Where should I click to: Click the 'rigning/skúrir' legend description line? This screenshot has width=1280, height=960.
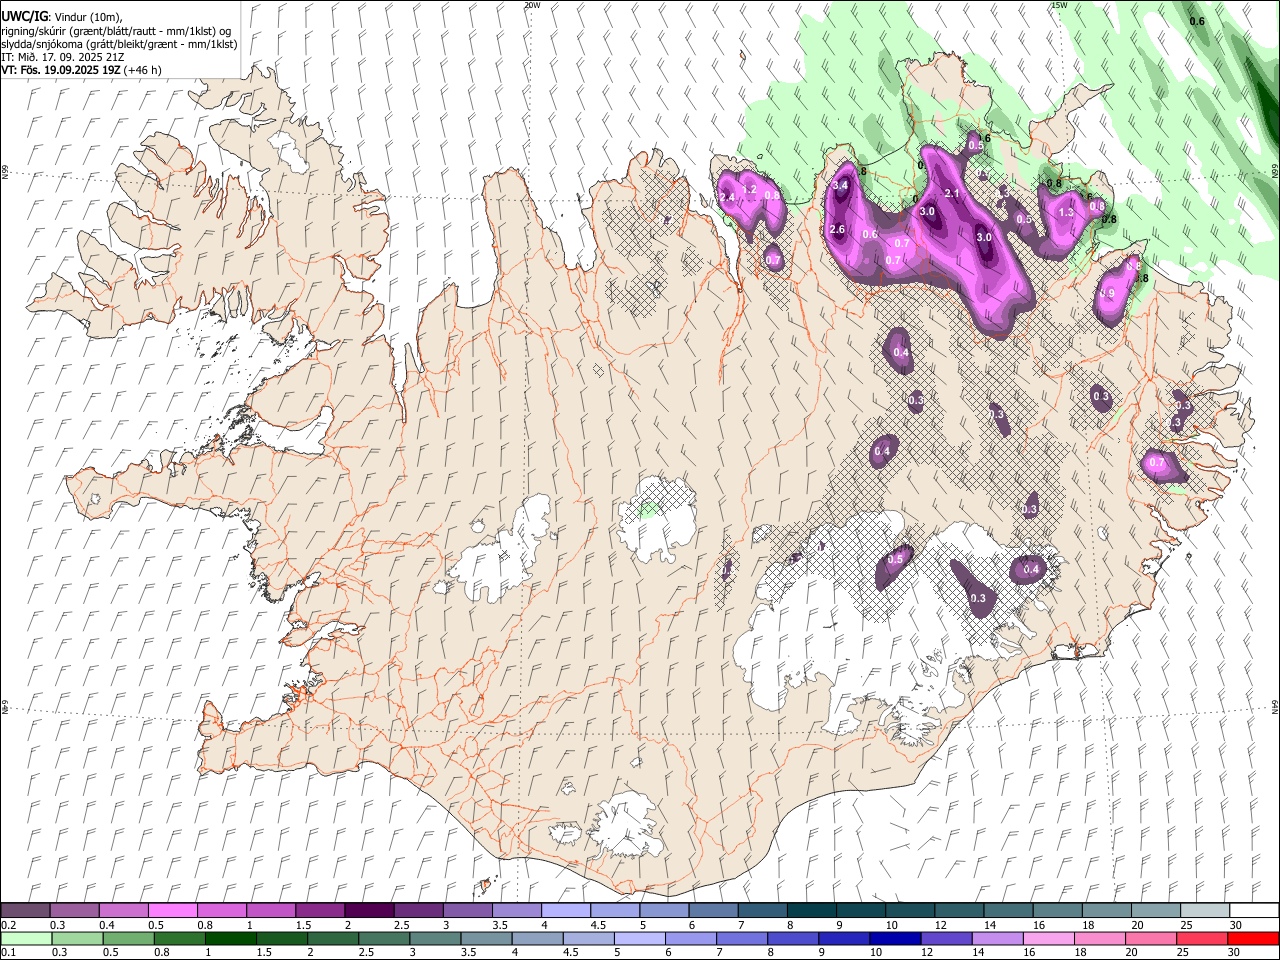click(116, 31)
